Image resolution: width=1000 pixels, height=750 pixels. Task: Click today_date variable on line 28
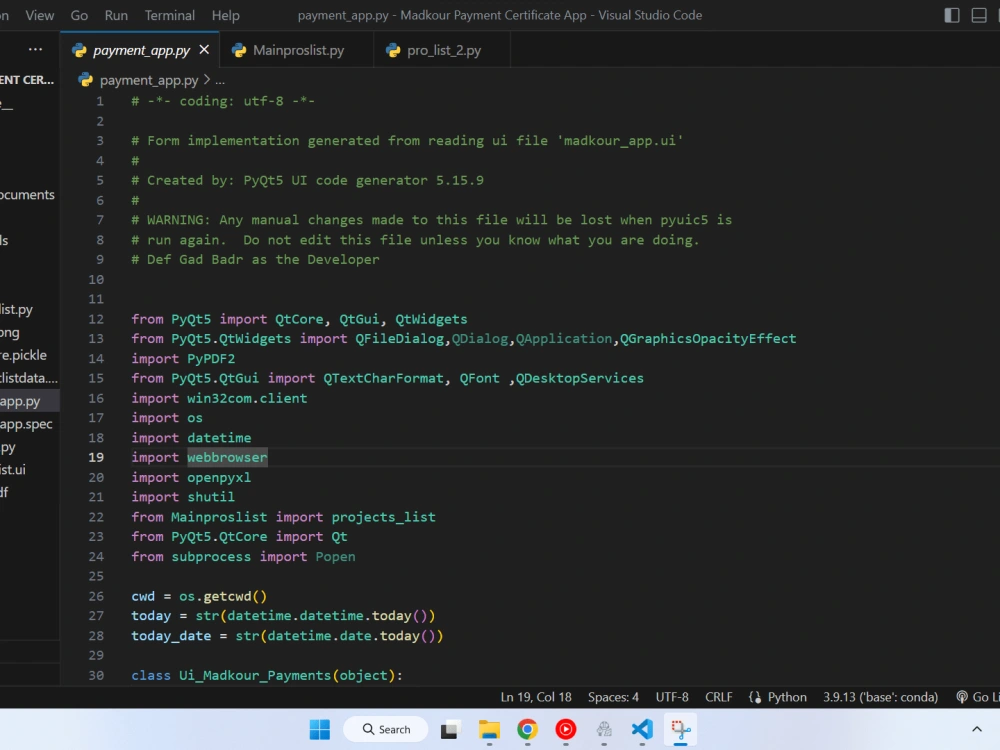[171, 636]
